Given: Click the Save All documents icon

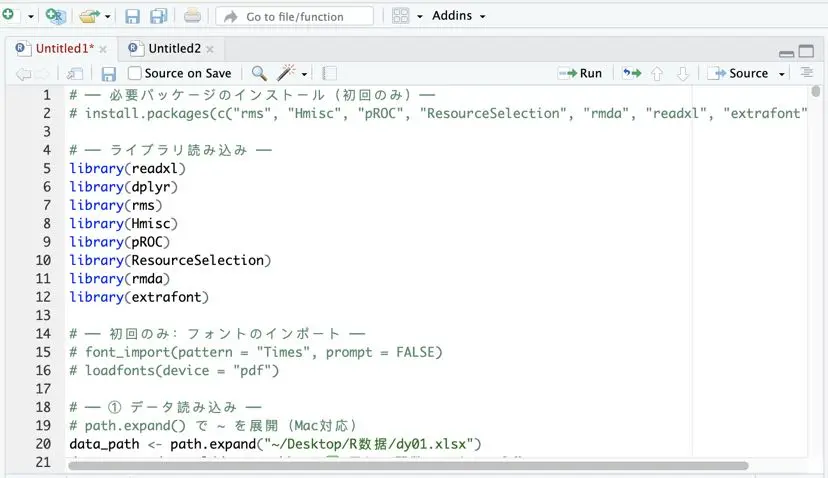Looking at the screenshot, I should (159, 16).
